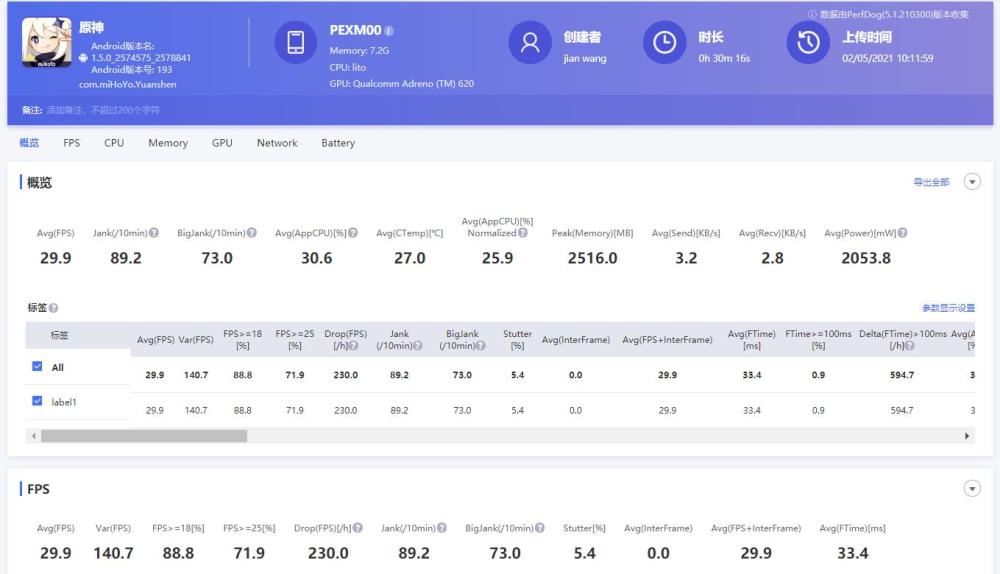Click 导出全部 export all link

tap(931, 183)
